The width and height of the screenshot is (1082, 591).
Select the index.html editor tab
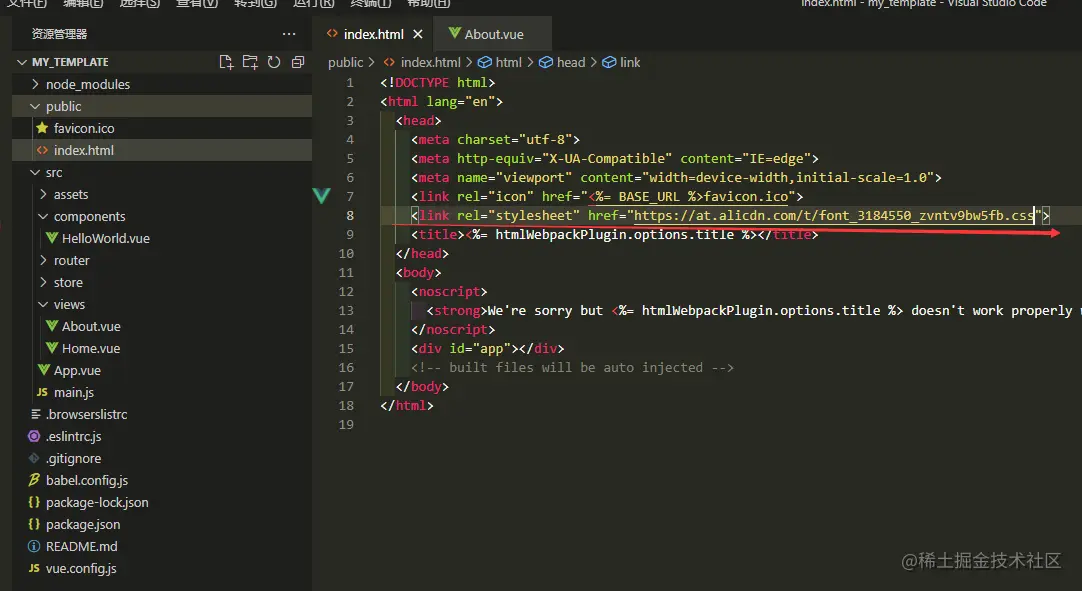[x=373, y=34]
